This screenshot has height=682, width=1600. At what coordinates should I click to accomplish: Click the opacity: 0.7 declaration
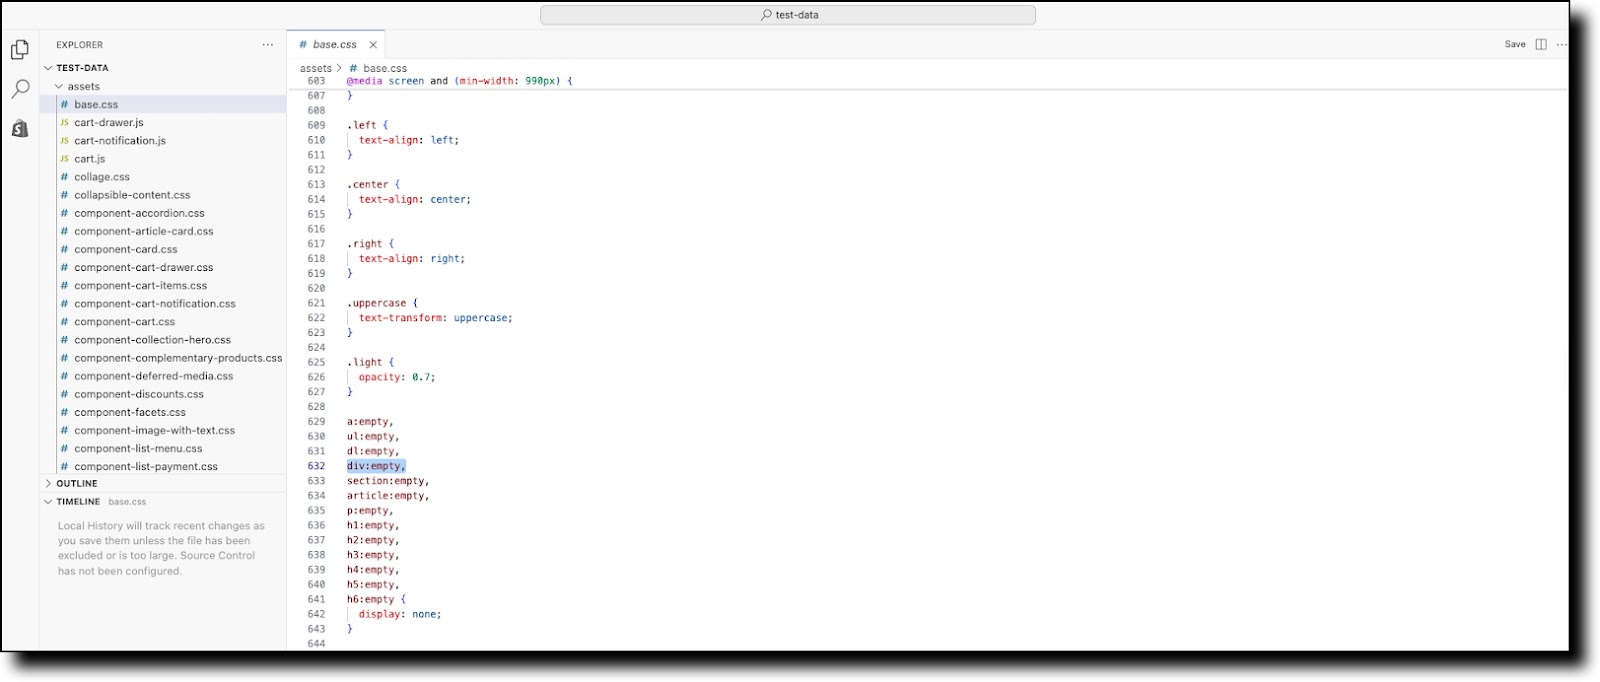(397, 377)
